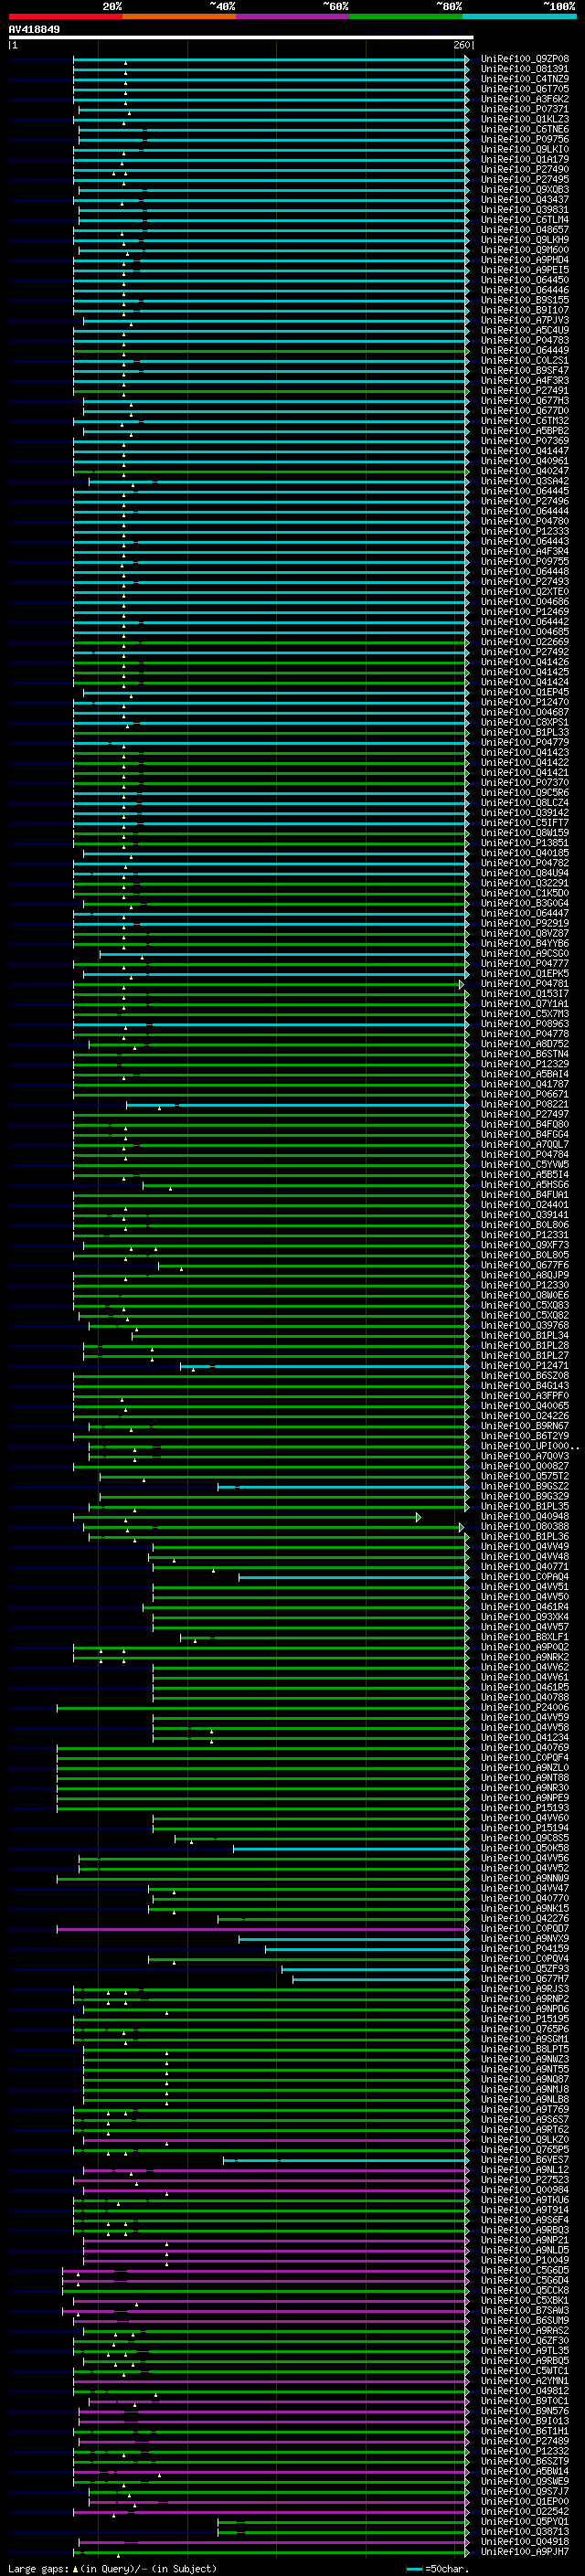Select hit label UniRef100_C0L2S1

pyautogui.click(x=525, y=360)
